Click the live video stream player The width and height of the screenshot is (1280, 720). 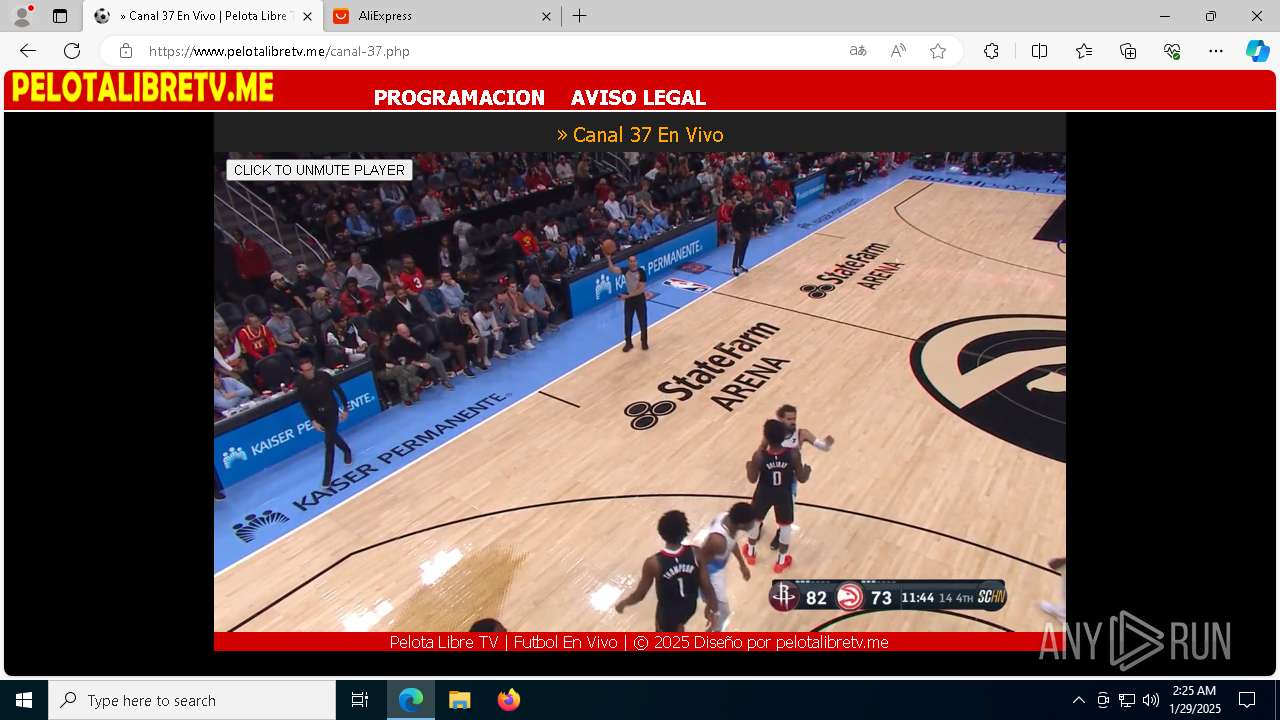tap(640, 392)
